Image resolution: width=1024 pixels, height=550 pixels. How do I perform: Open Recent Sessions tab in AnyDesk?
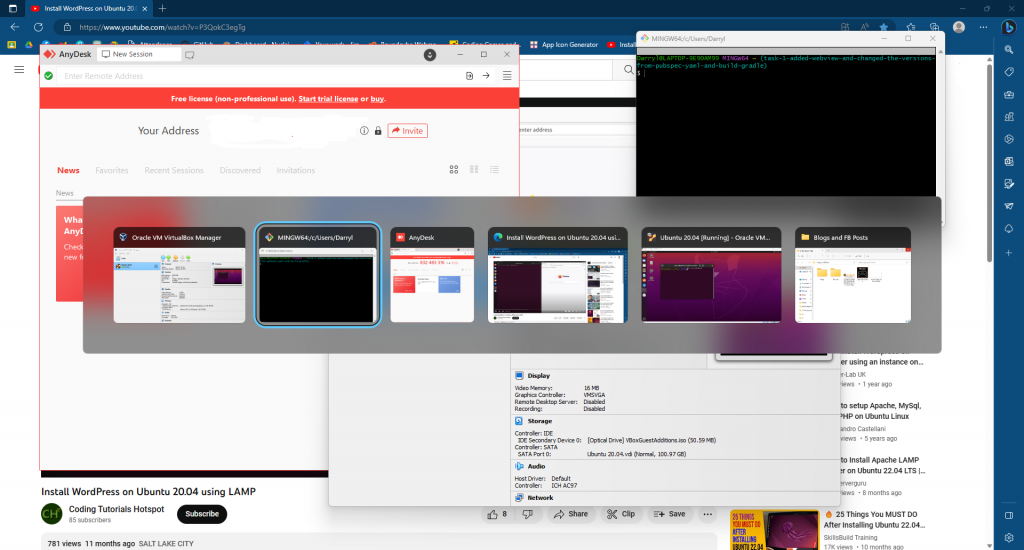pos(174,170)
